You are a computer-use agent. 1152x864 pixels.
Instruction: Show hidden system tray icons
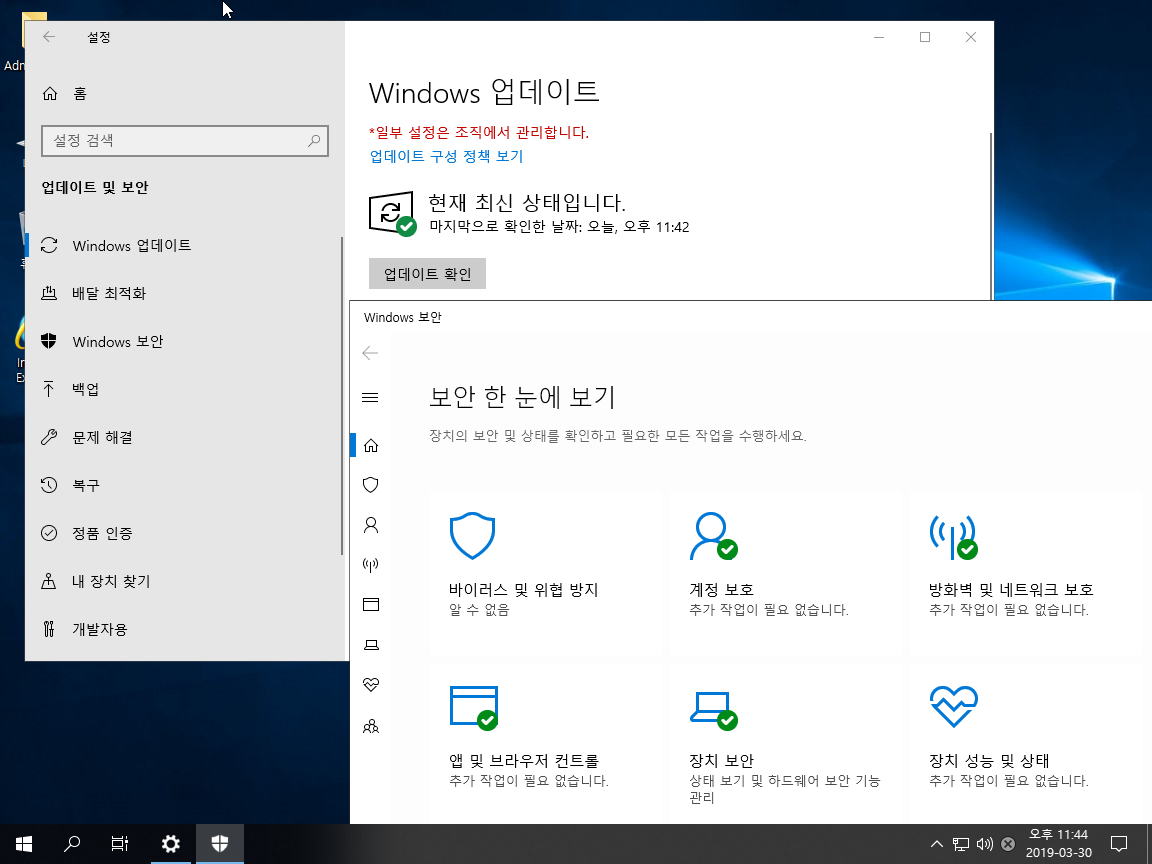[x=937, y=844]
